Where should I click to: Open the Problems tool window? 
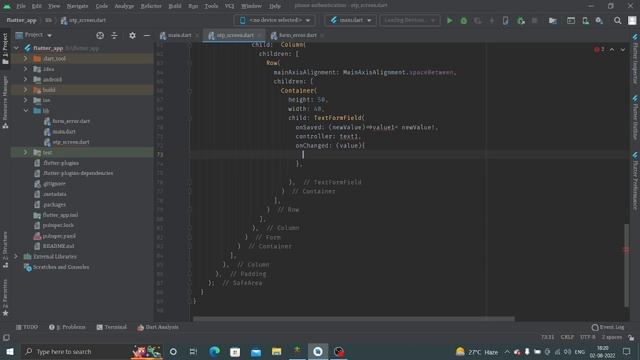pyautogui.click(x=67, y=327)
